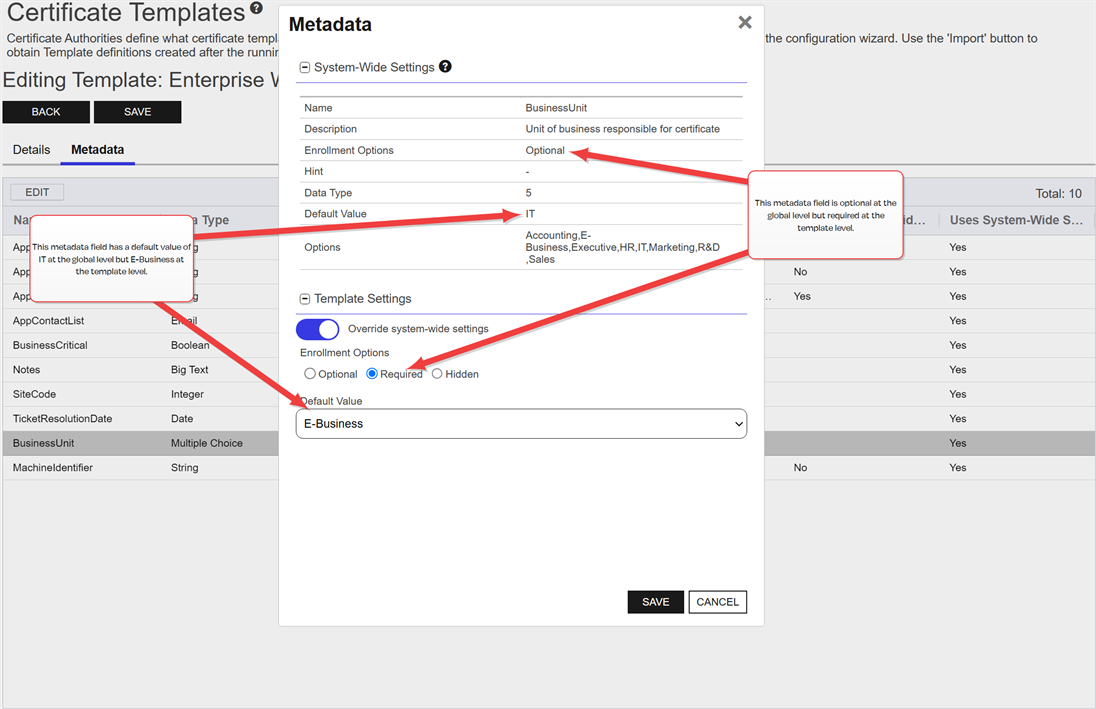Screen dimensions: 1096x709
Task: Switch to the Details tab
Action: [x=31, y=150]
